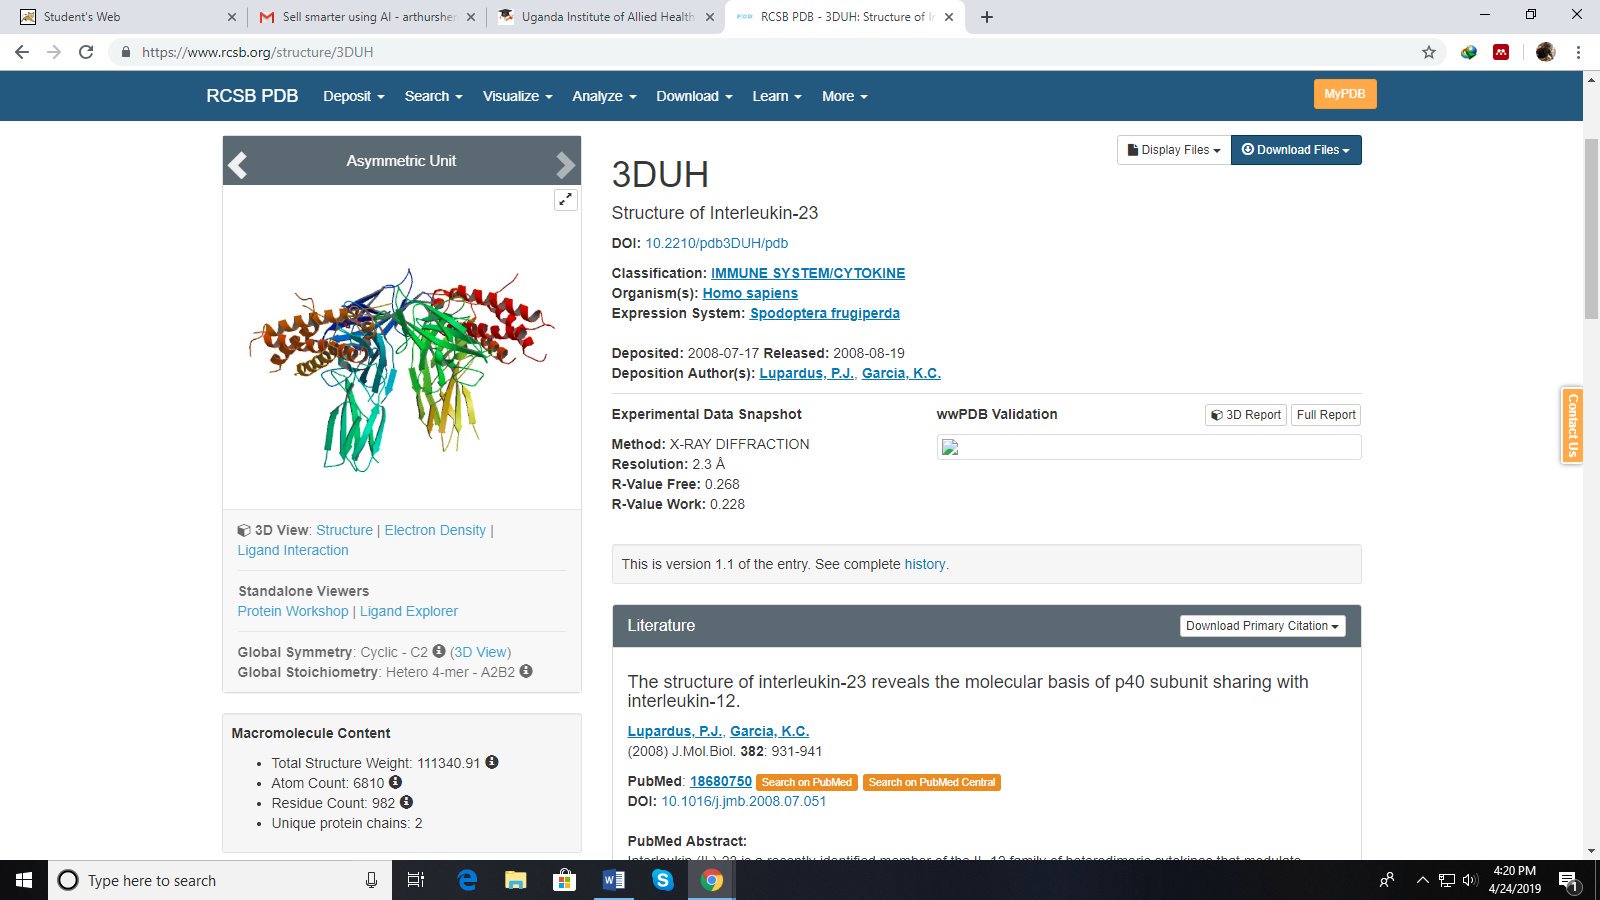Viewport: 1600px width, 900px height.
Task: Click the MyPDB button
Action: 1345,94
